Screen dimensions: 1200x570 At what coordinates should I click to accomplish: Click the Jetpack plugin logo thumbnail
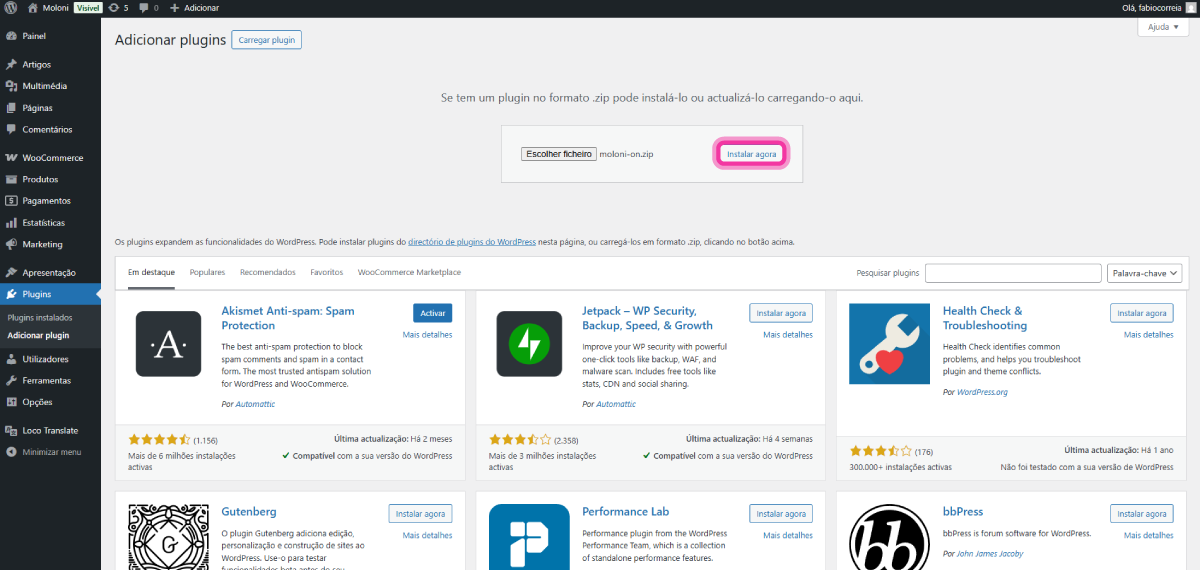529,344
